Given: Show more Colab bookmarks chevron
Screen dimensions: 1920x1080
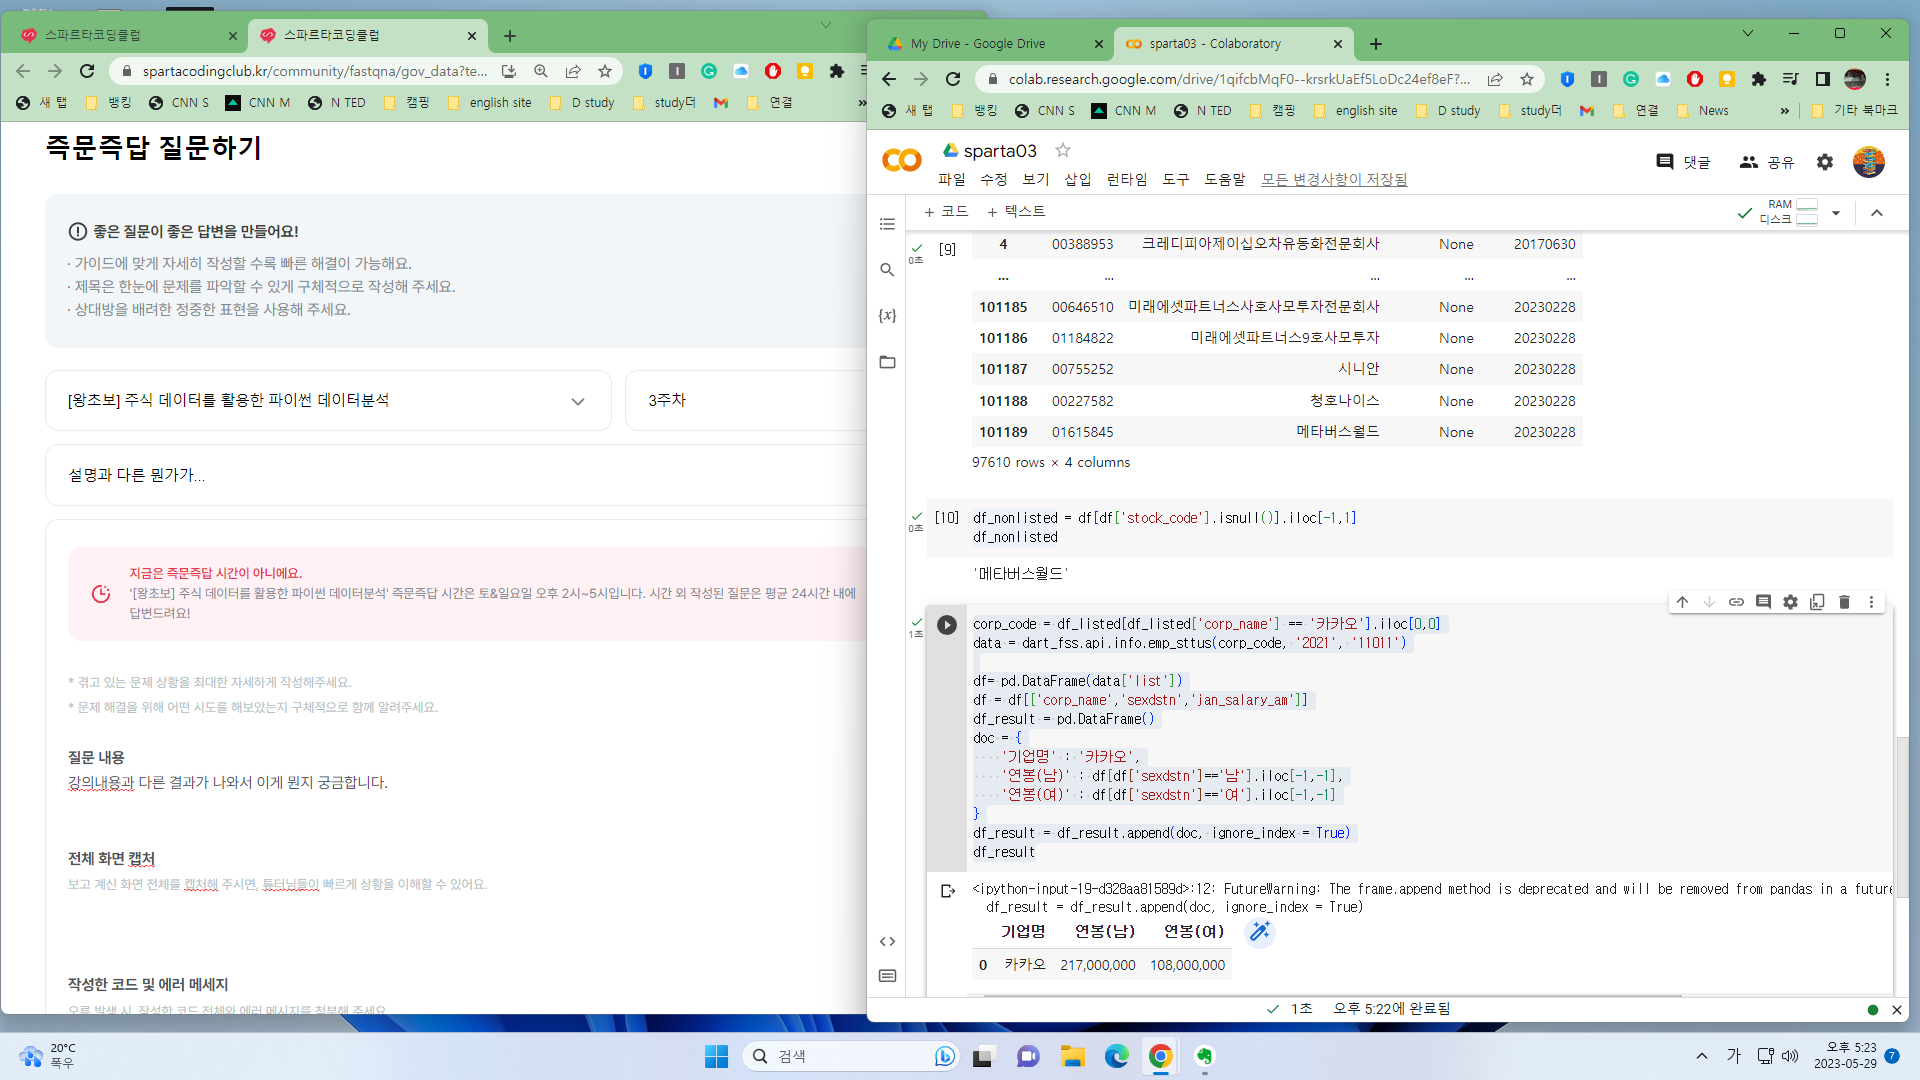Looking at the screenshot, I should [x=1784, y=111].
